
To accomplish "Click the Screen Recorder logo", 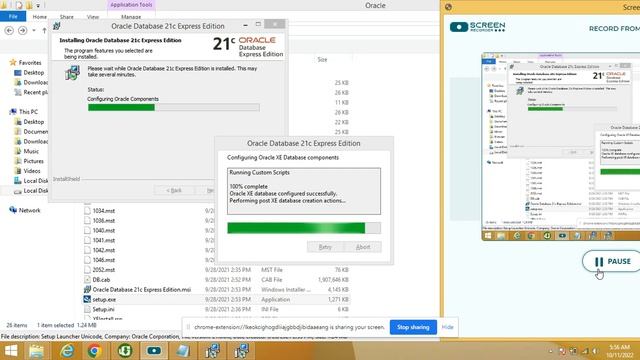I will [478, 27].
